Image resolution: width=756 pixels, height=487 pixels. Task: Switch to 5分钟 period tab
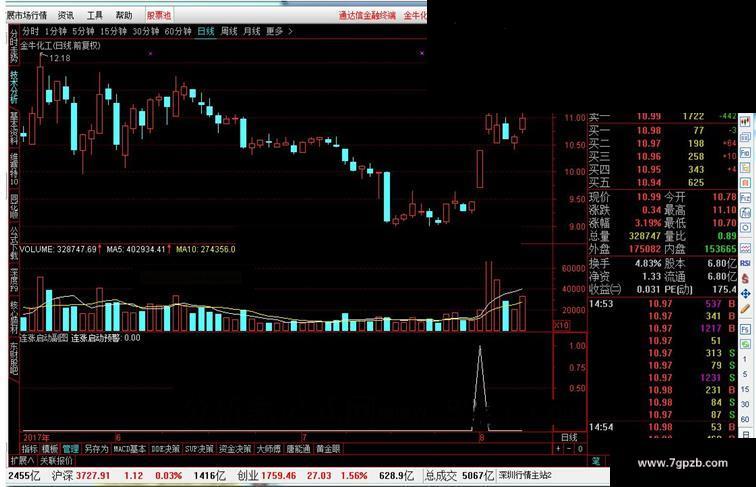83,31
